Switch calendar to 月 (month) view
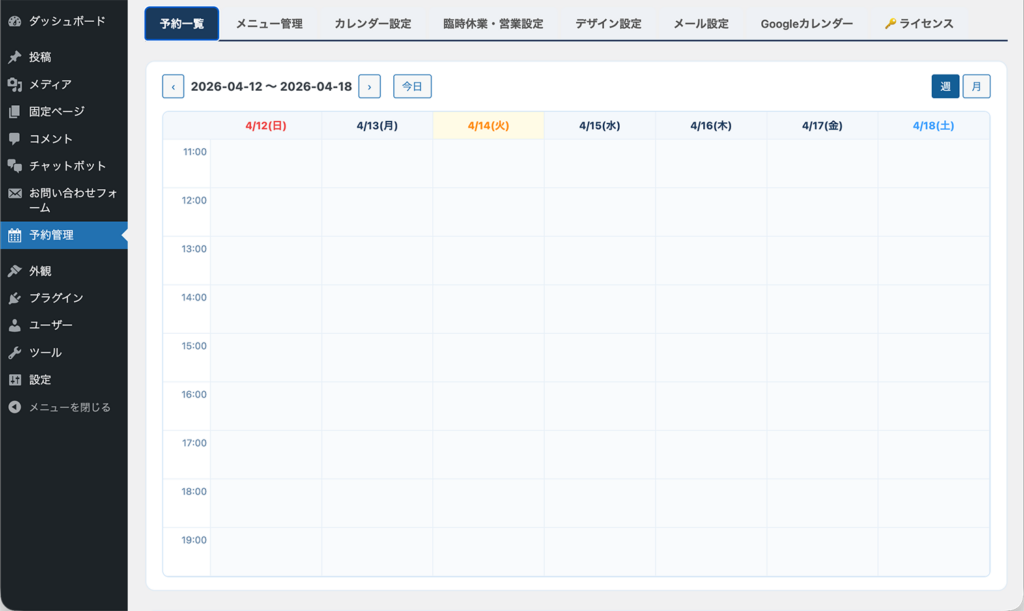This screenshot has height=611, width=1024. (x=975, y=86)
